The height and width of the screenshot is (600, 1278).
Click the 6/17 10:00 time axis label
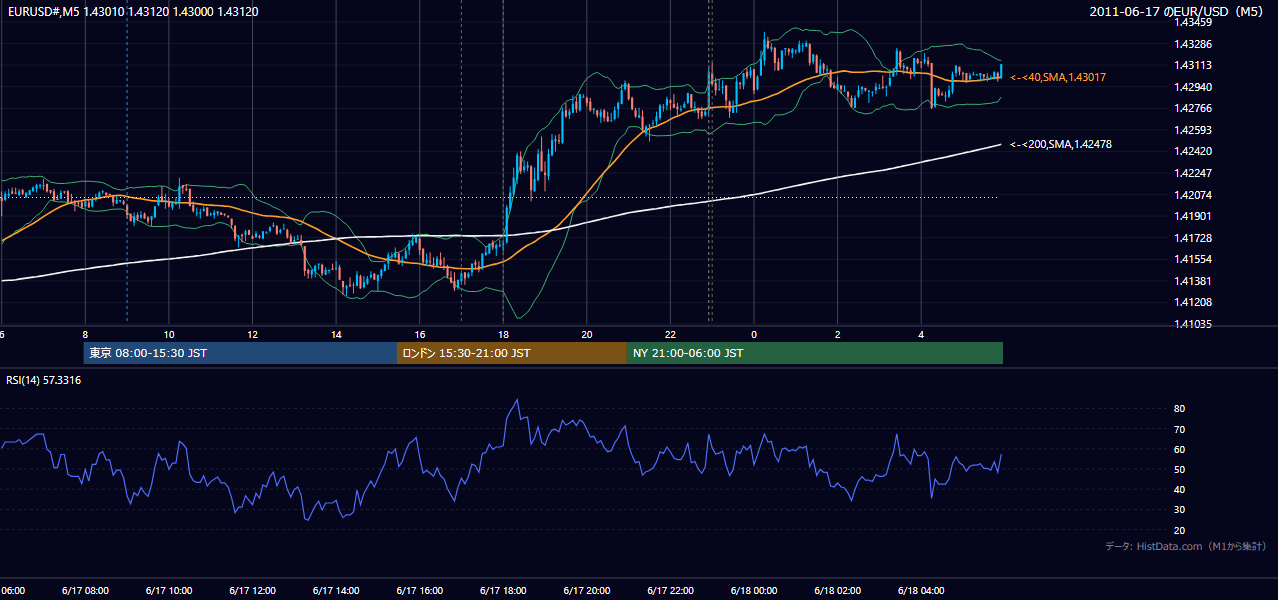click(x=168, y=590)
